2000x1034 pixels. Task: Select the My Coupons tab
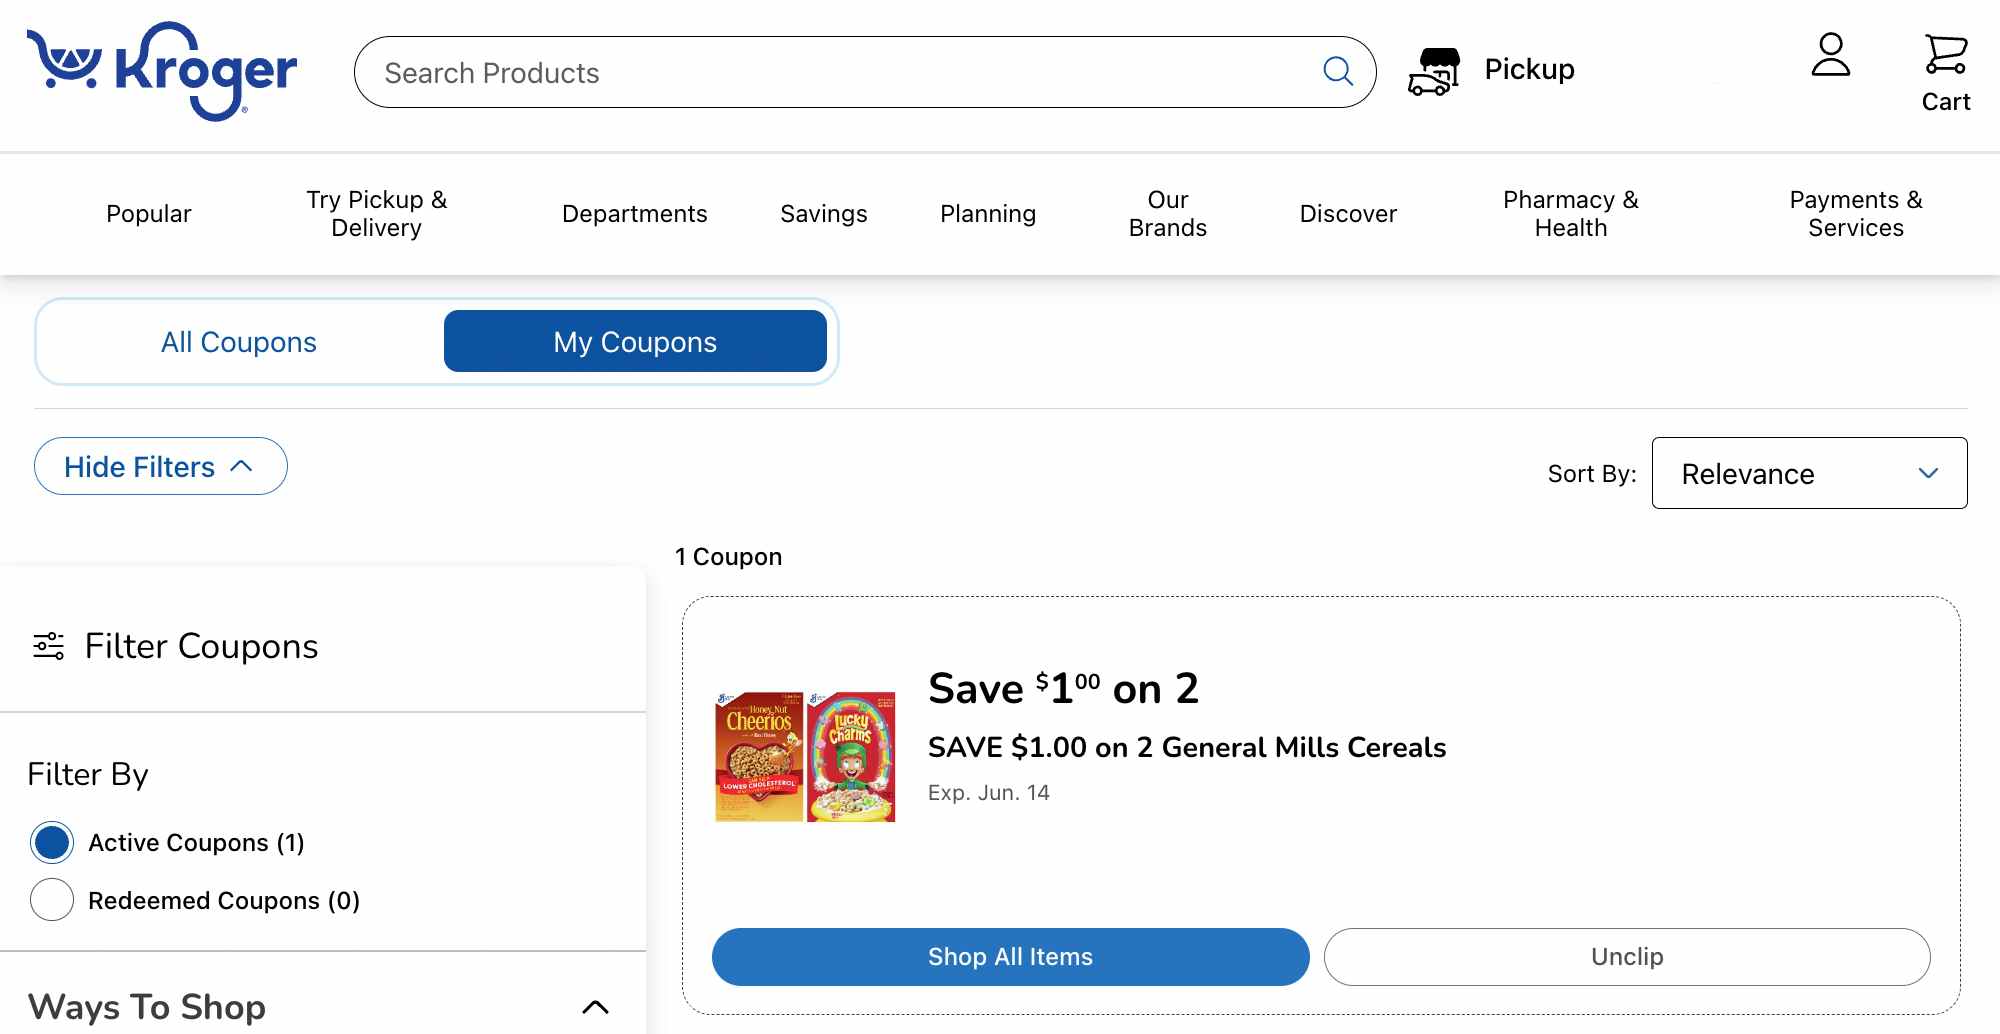coord(635,342)
